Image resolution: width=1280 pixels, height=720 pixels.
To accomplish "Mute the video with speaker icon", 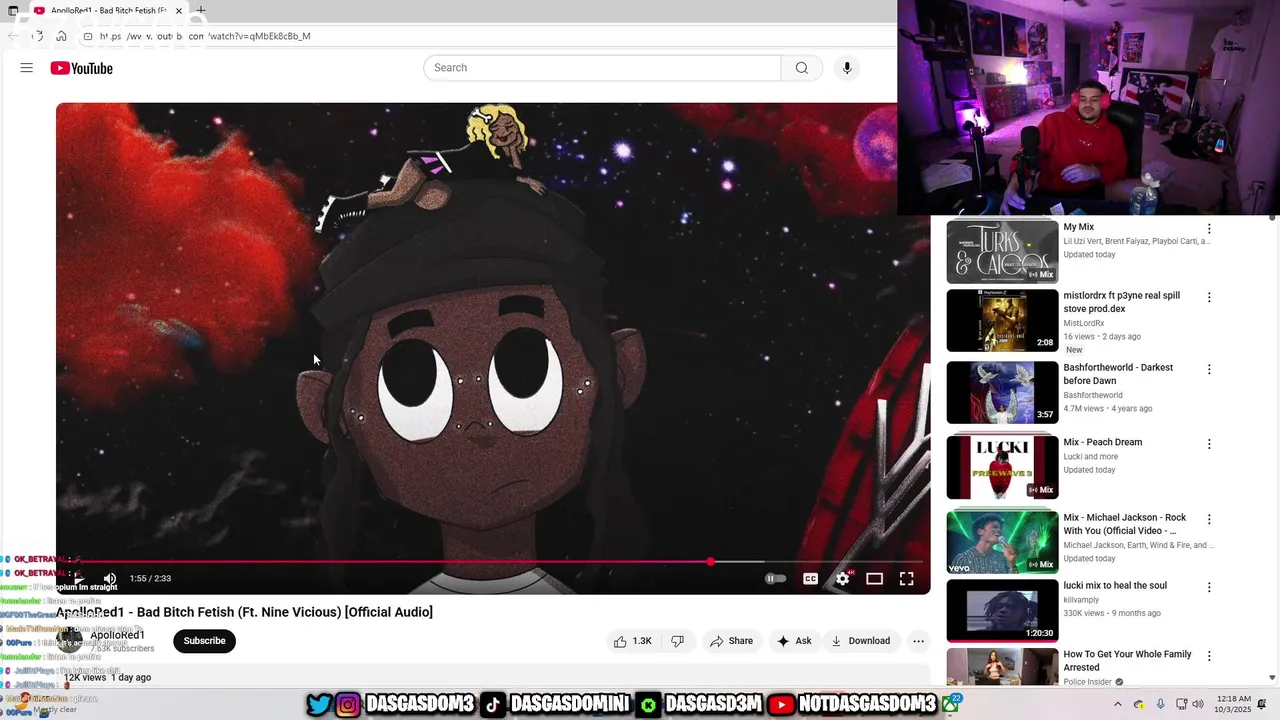I will (x=110, y=578).
